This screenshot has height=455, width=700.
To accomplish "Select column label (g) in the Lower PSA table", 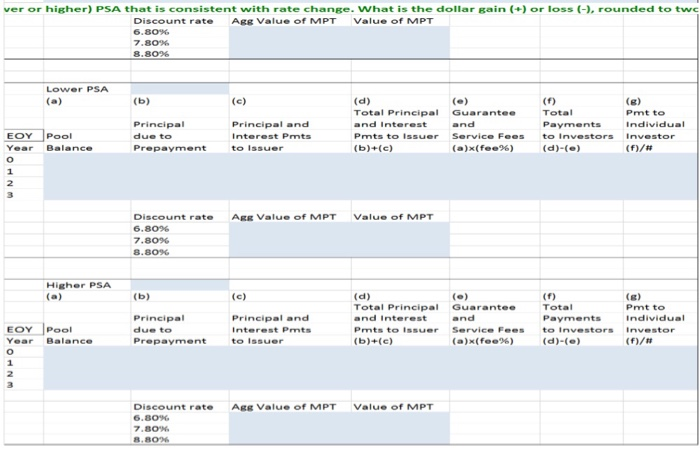I will pyautogui.click(x=633, y=101).
